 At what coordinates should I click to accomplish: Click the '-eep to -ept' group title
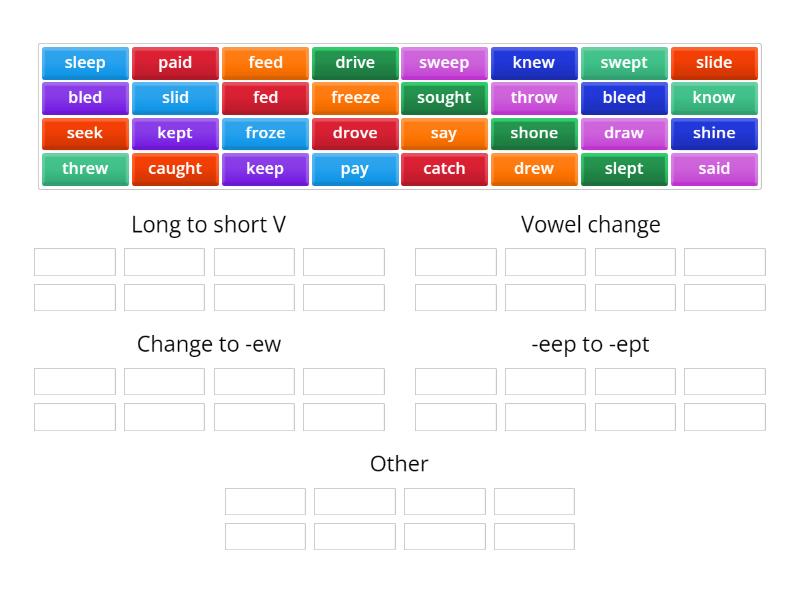coord(588,344)
